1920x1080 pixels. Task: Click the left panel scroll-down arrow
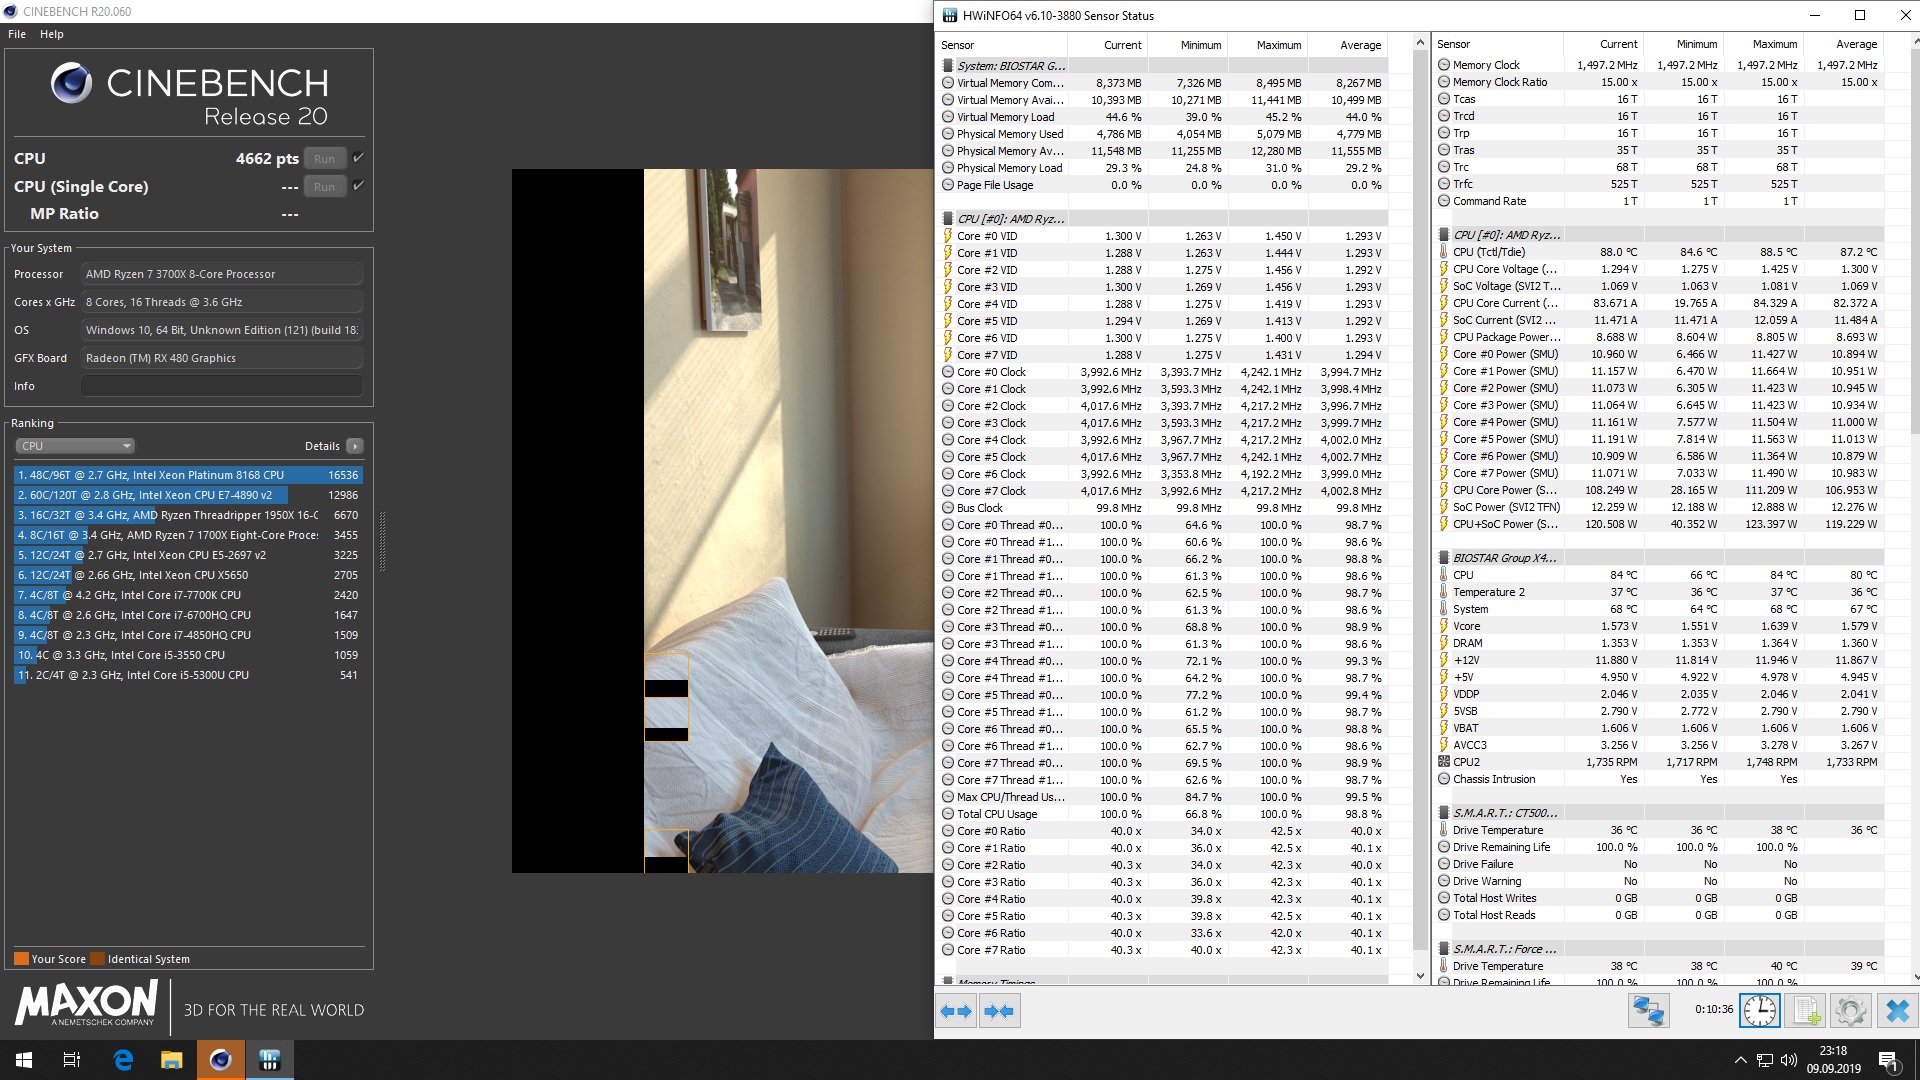pos(1420,976)
